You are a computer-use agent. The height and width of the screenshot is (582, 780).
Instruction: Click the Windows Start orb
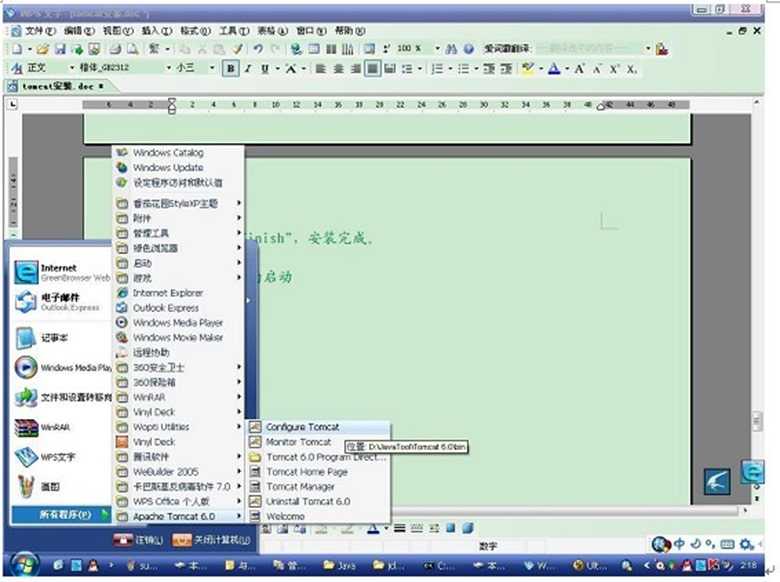tap(23, 565)
